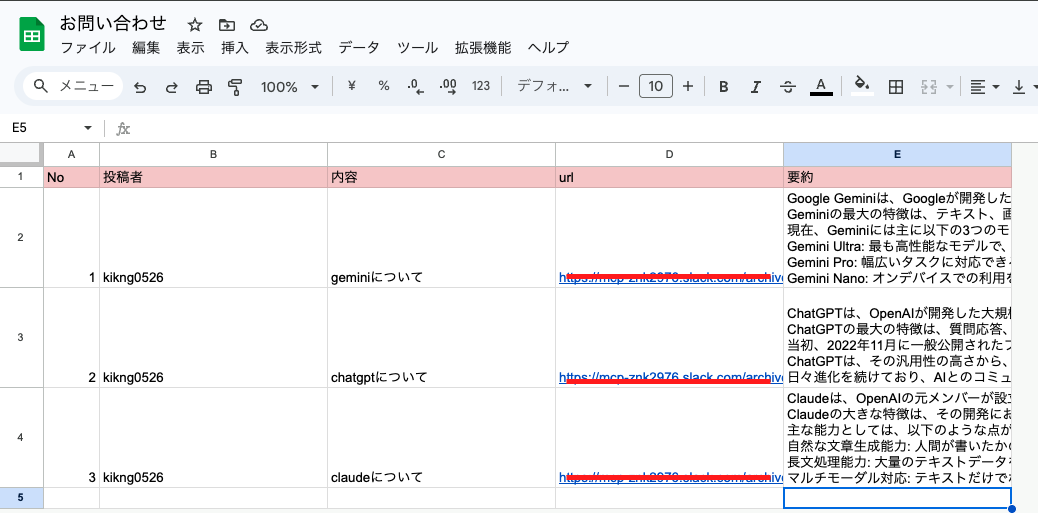This screenshot has width=1038, height=513.
Task: Click the print icon
Action: 204,87
